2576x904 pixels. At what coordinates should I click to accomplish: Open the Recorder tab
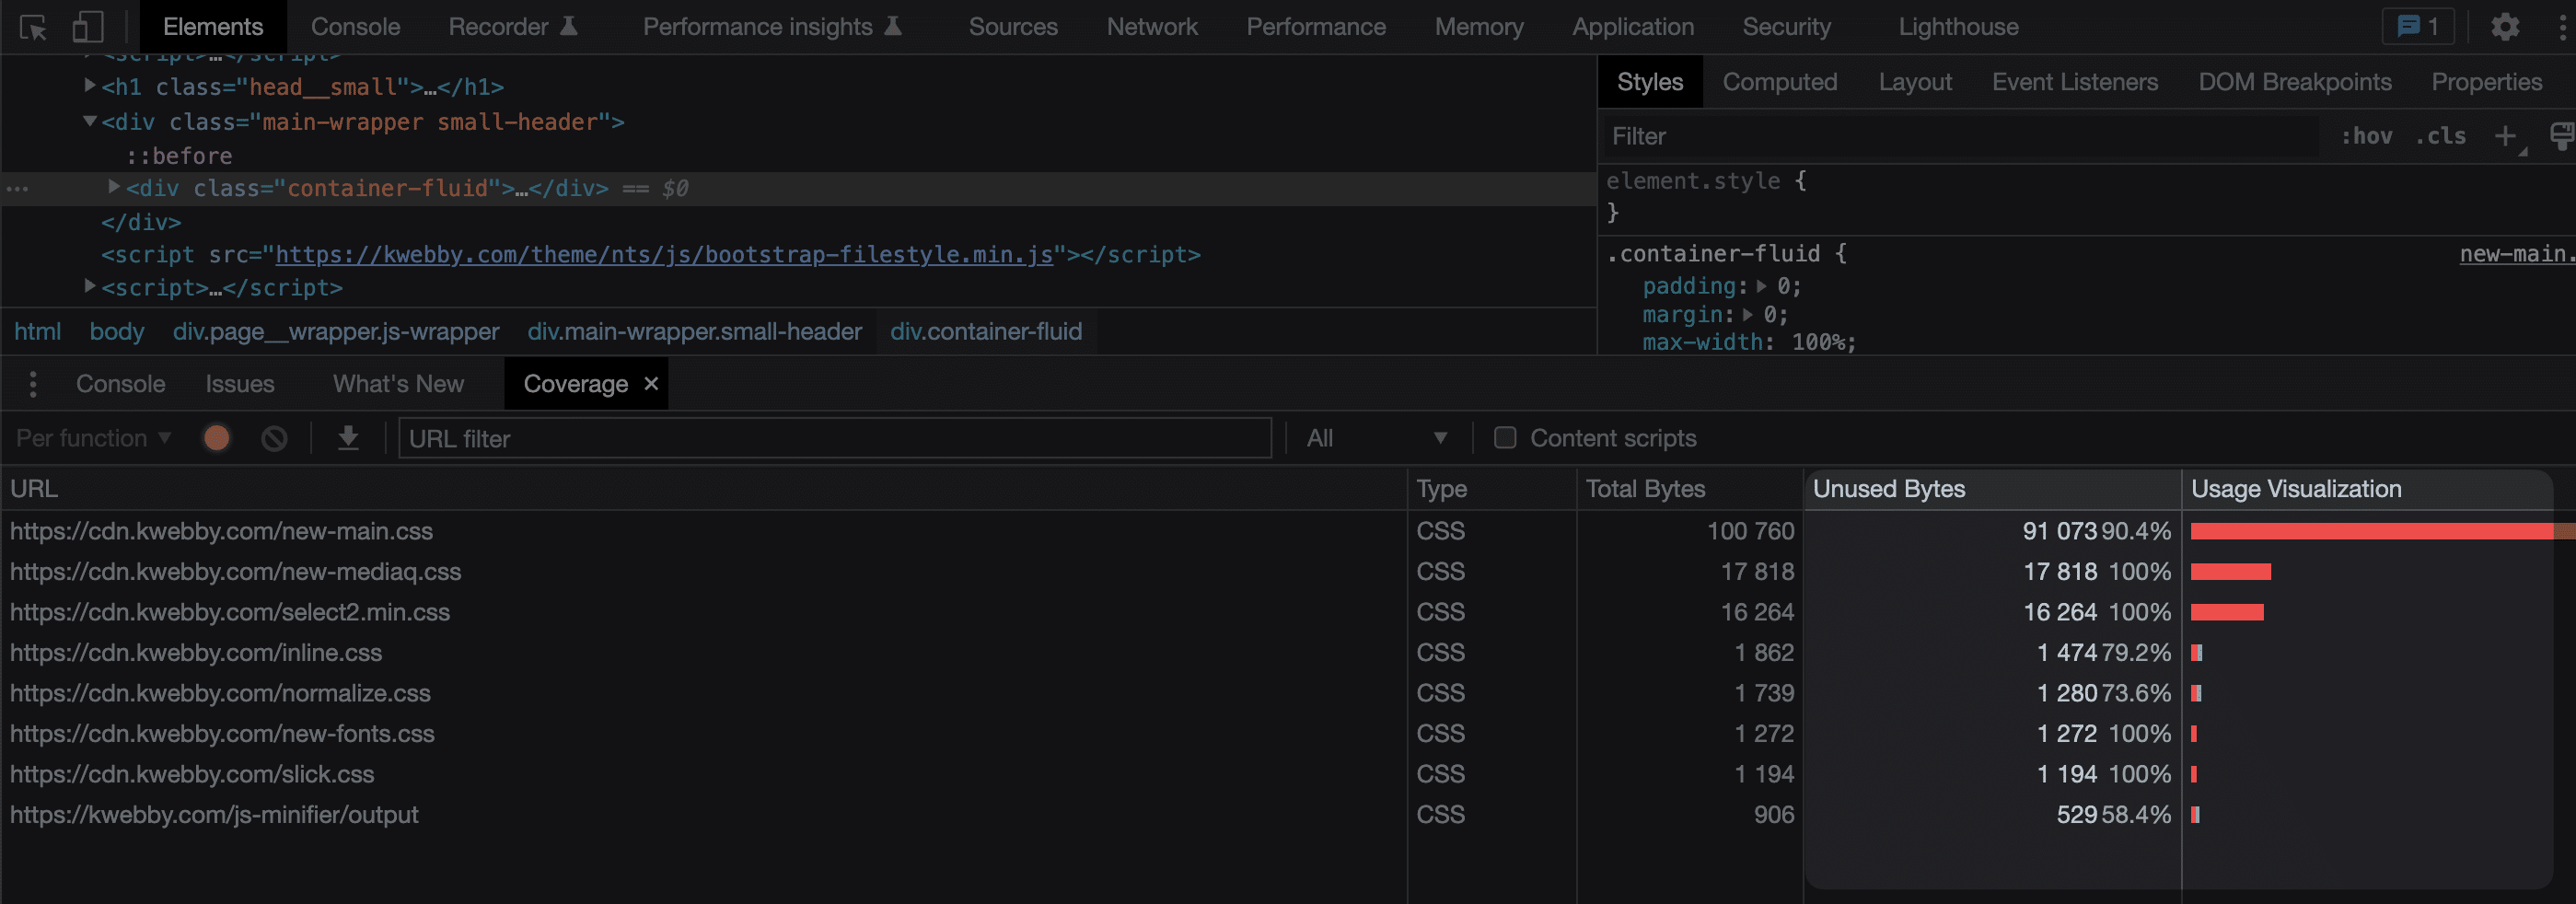[512, 27]
